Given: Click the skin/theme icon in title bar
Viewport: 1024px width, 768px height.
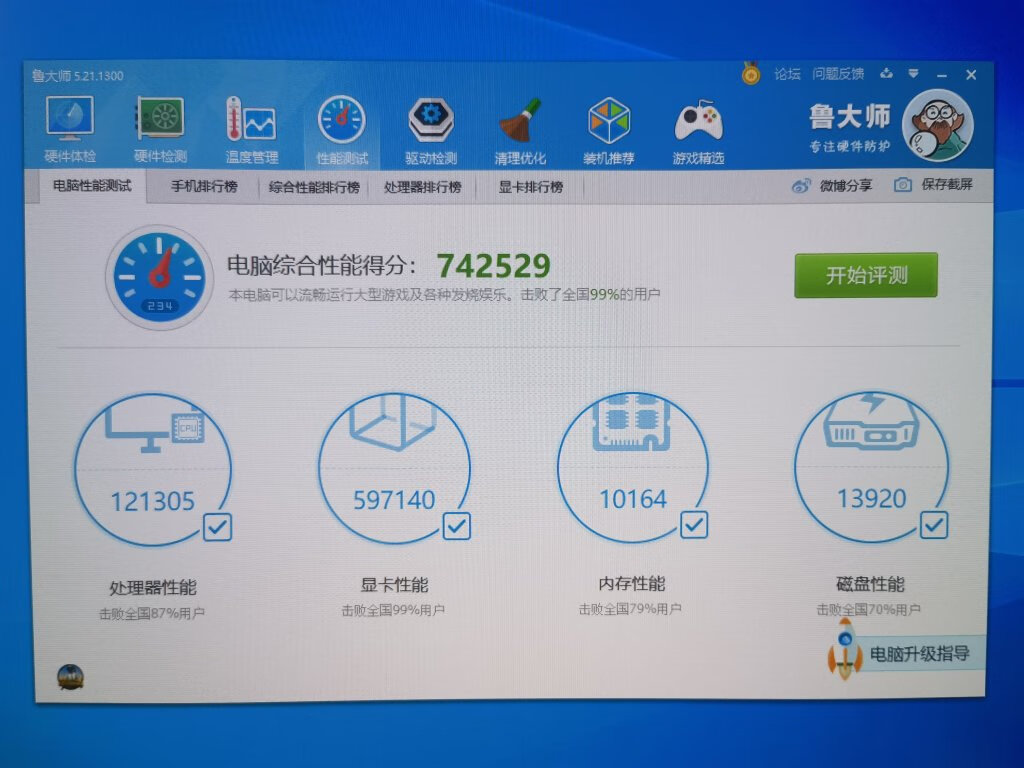Looking at the screenshot, I should (886, 73).
